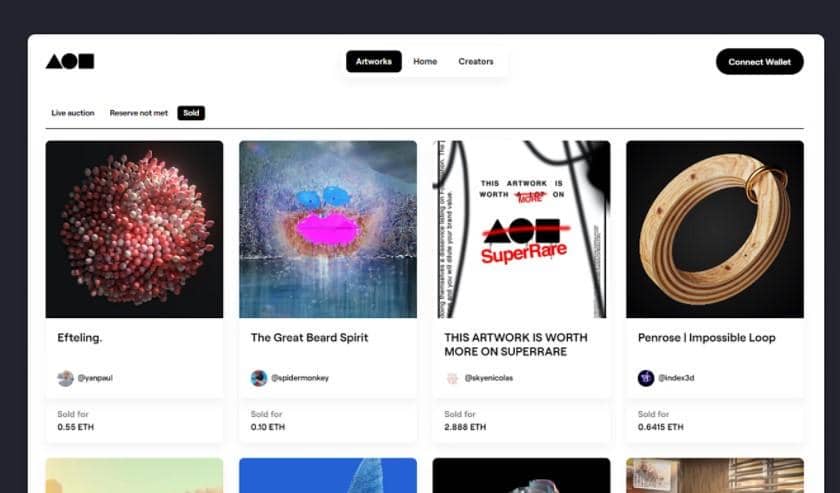840x493 pixels.
Task: Go to the Home tab
Action: [x=425, y=62]
